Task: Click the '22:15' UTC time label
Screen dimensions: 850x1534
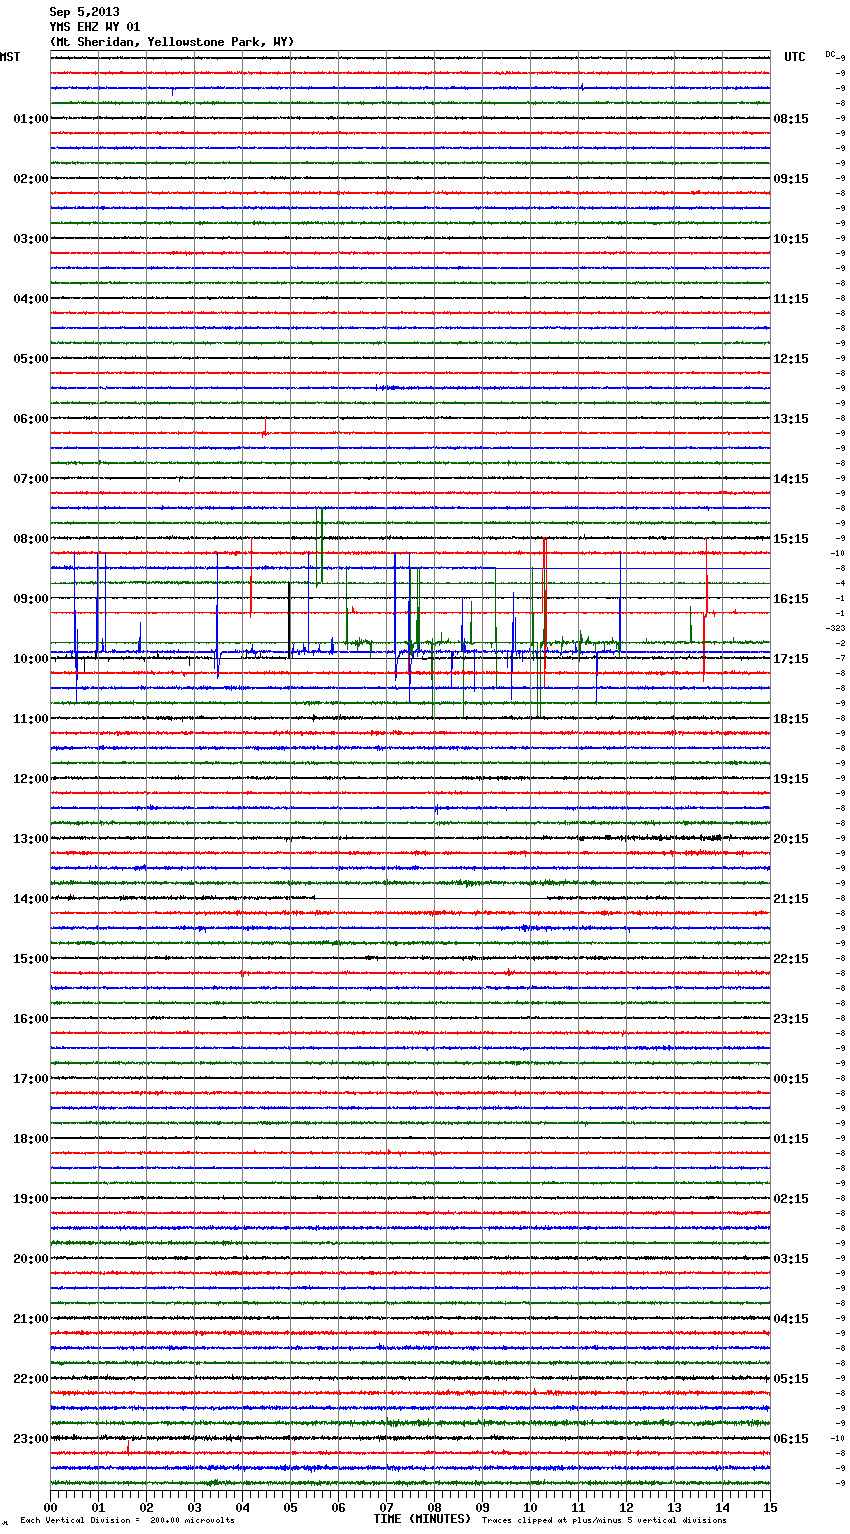Action: click(x=791, y=959)
